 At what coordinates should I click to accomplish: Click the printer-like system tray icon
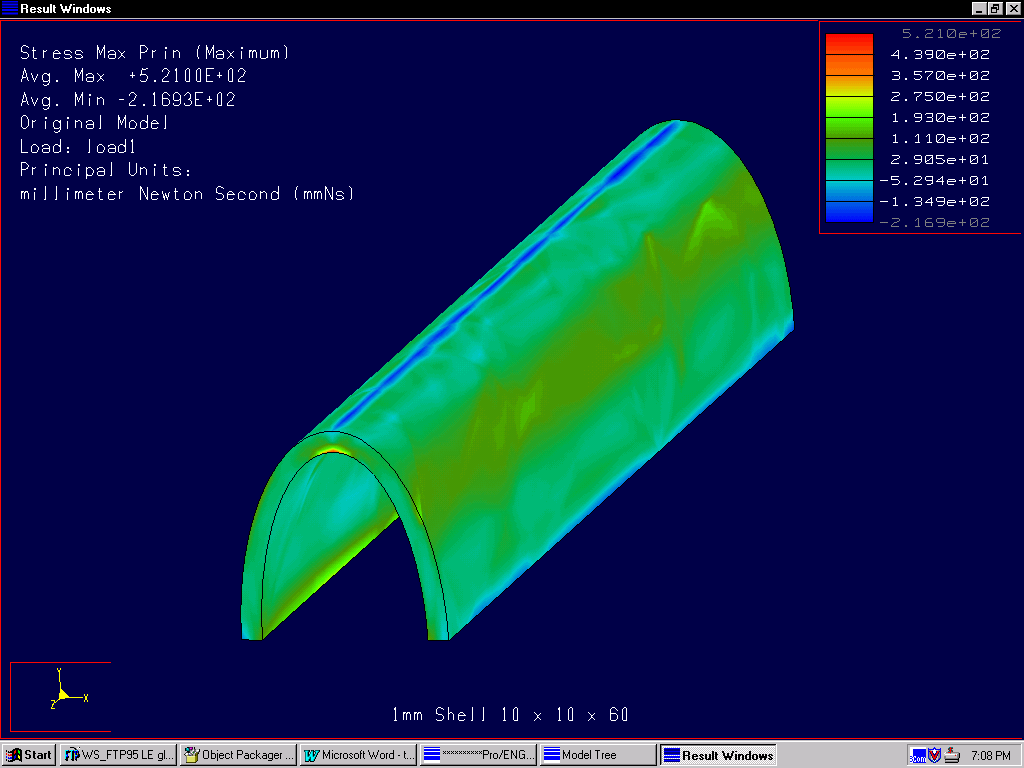coord(953,755)
